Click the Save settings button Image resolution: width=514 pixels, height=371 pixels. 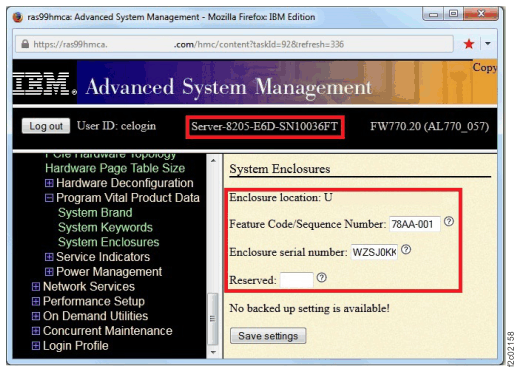[268, 336]
